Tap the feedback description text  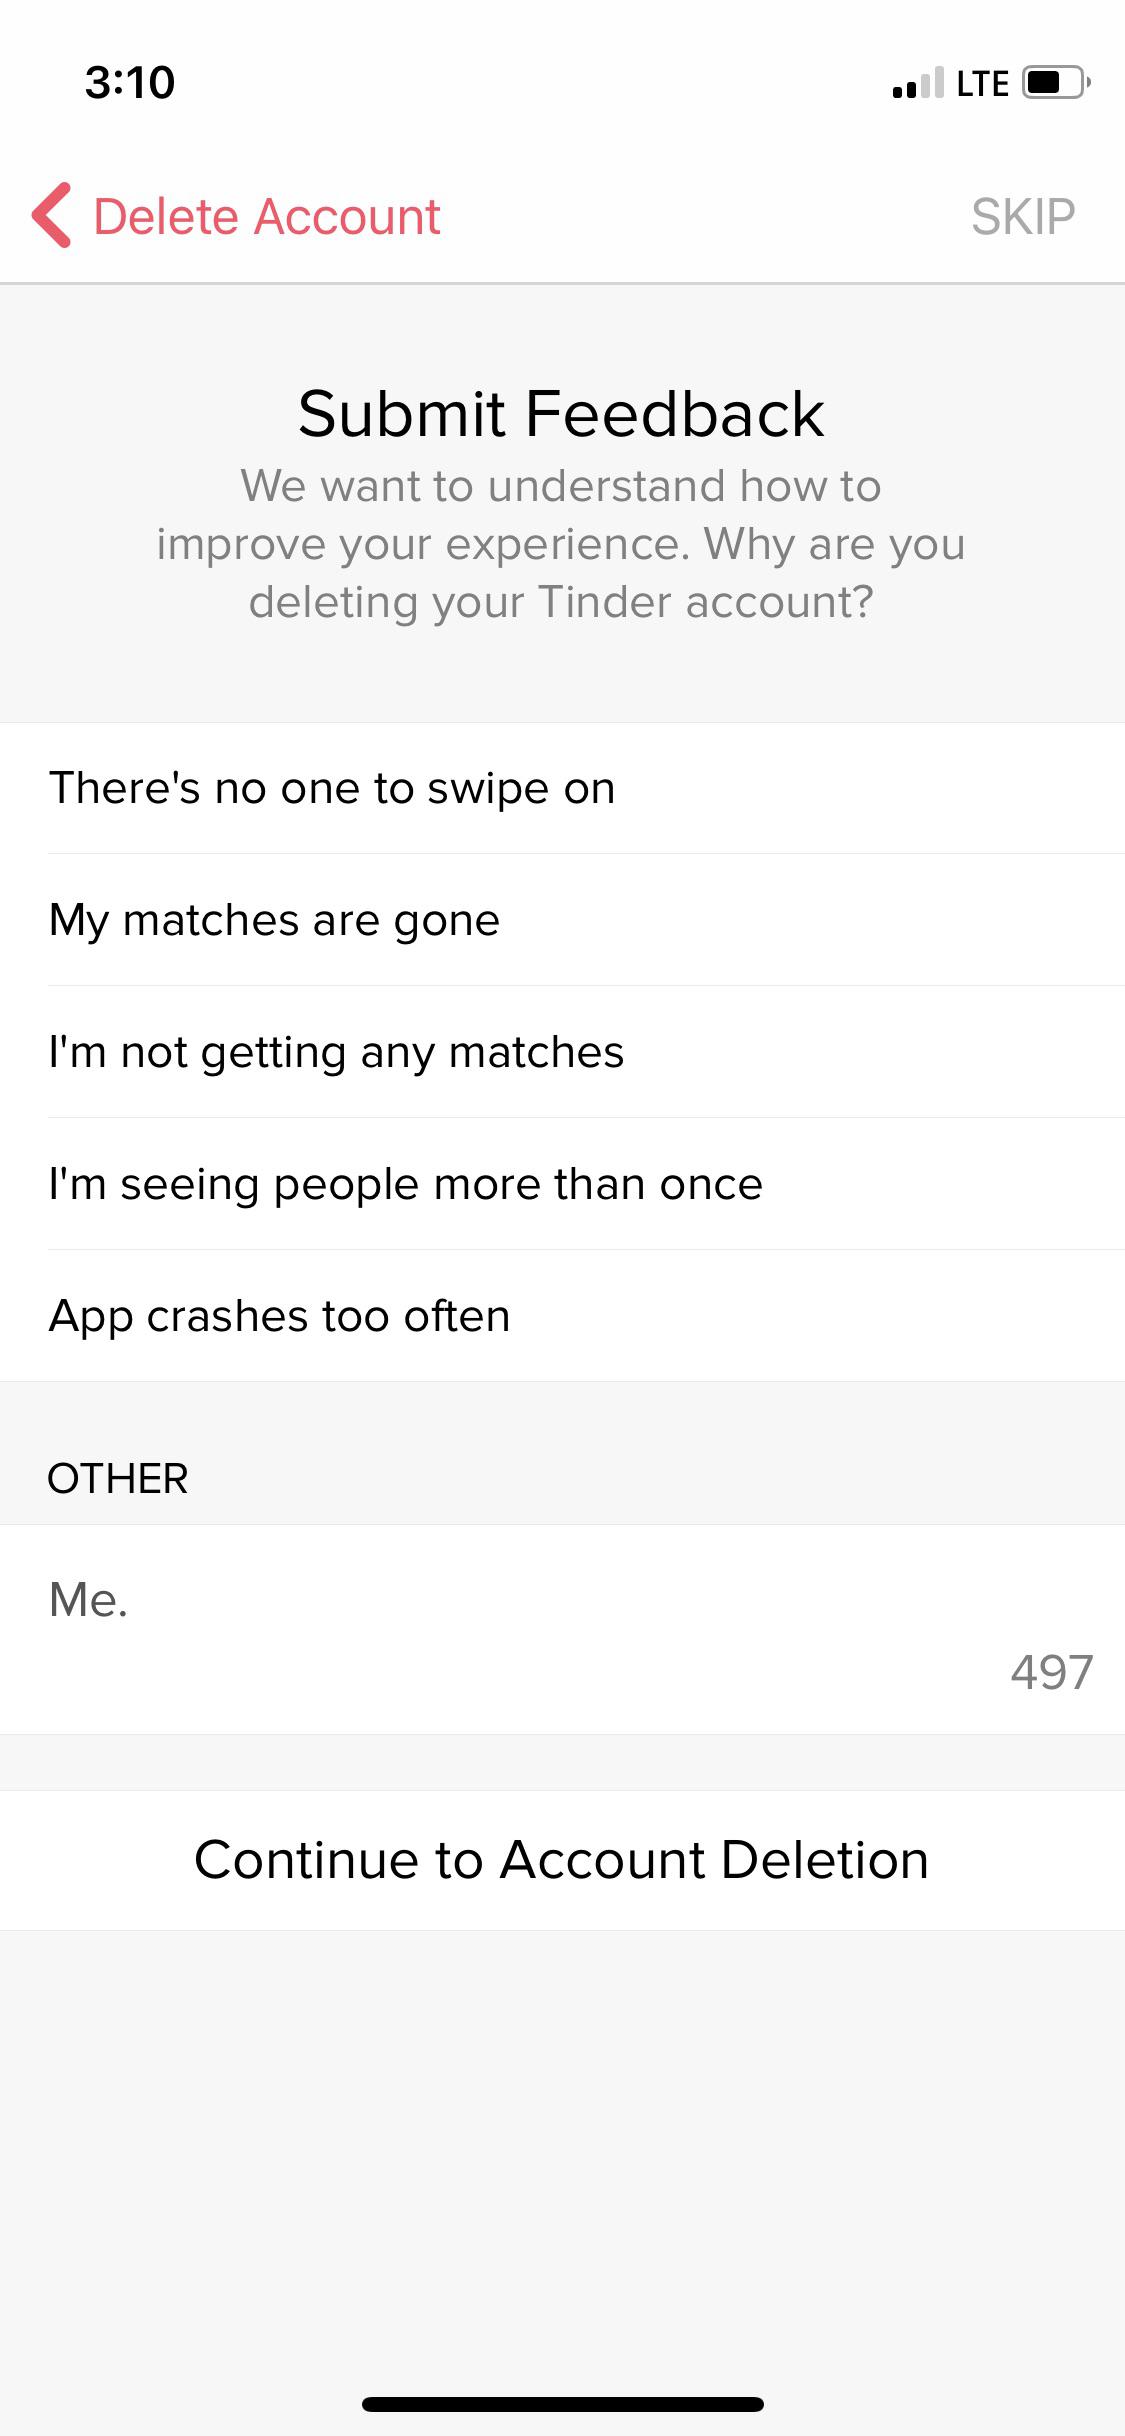pos(562,543)
